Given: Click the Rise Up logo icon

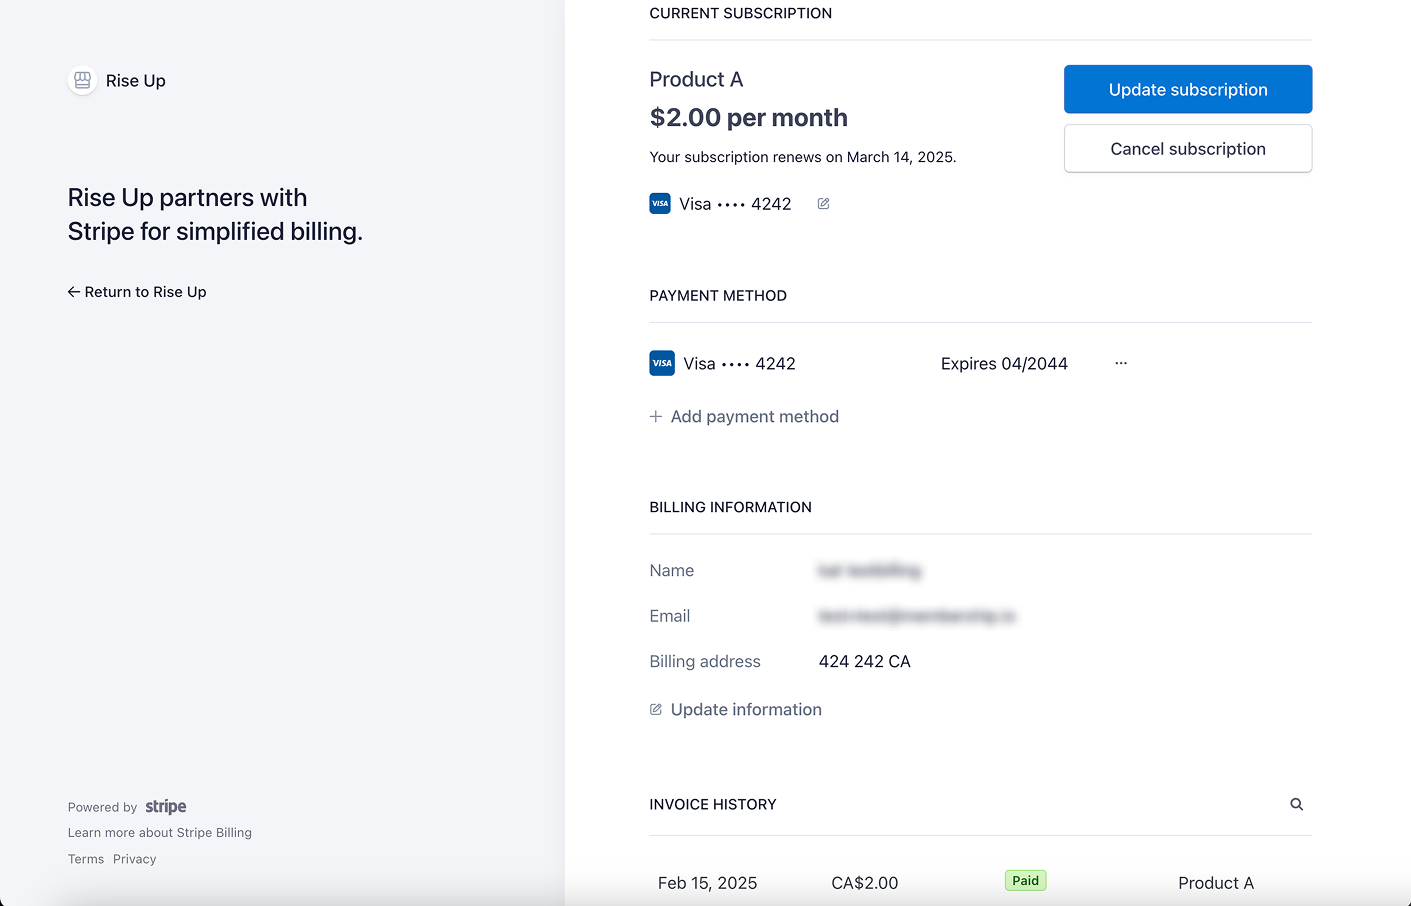Looking at the screenshot, I should click(81, 80).
